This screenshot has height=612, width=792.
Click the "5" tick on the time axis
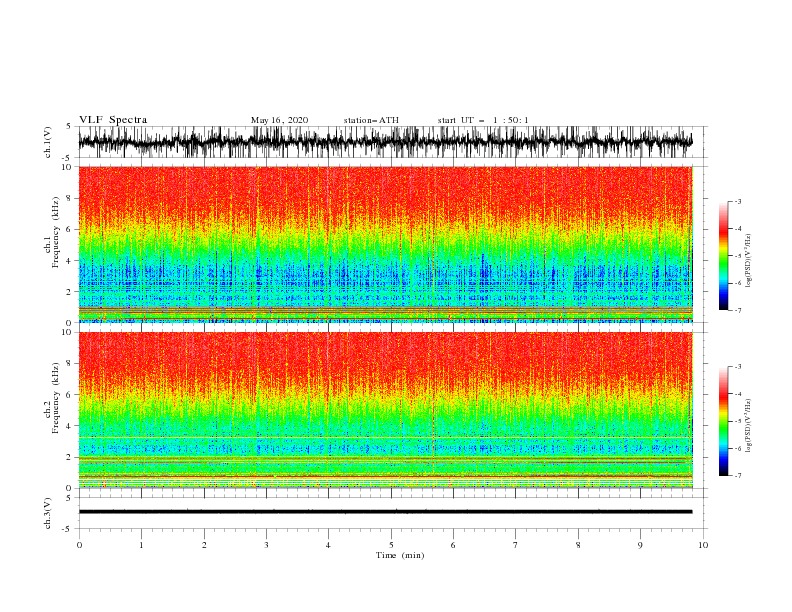coord(391,545)
